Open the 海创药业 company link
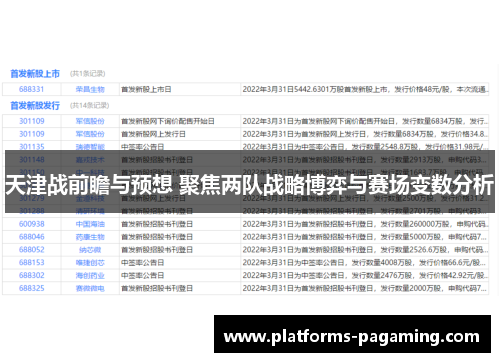 pyautogui.click(x=90, y=275)
